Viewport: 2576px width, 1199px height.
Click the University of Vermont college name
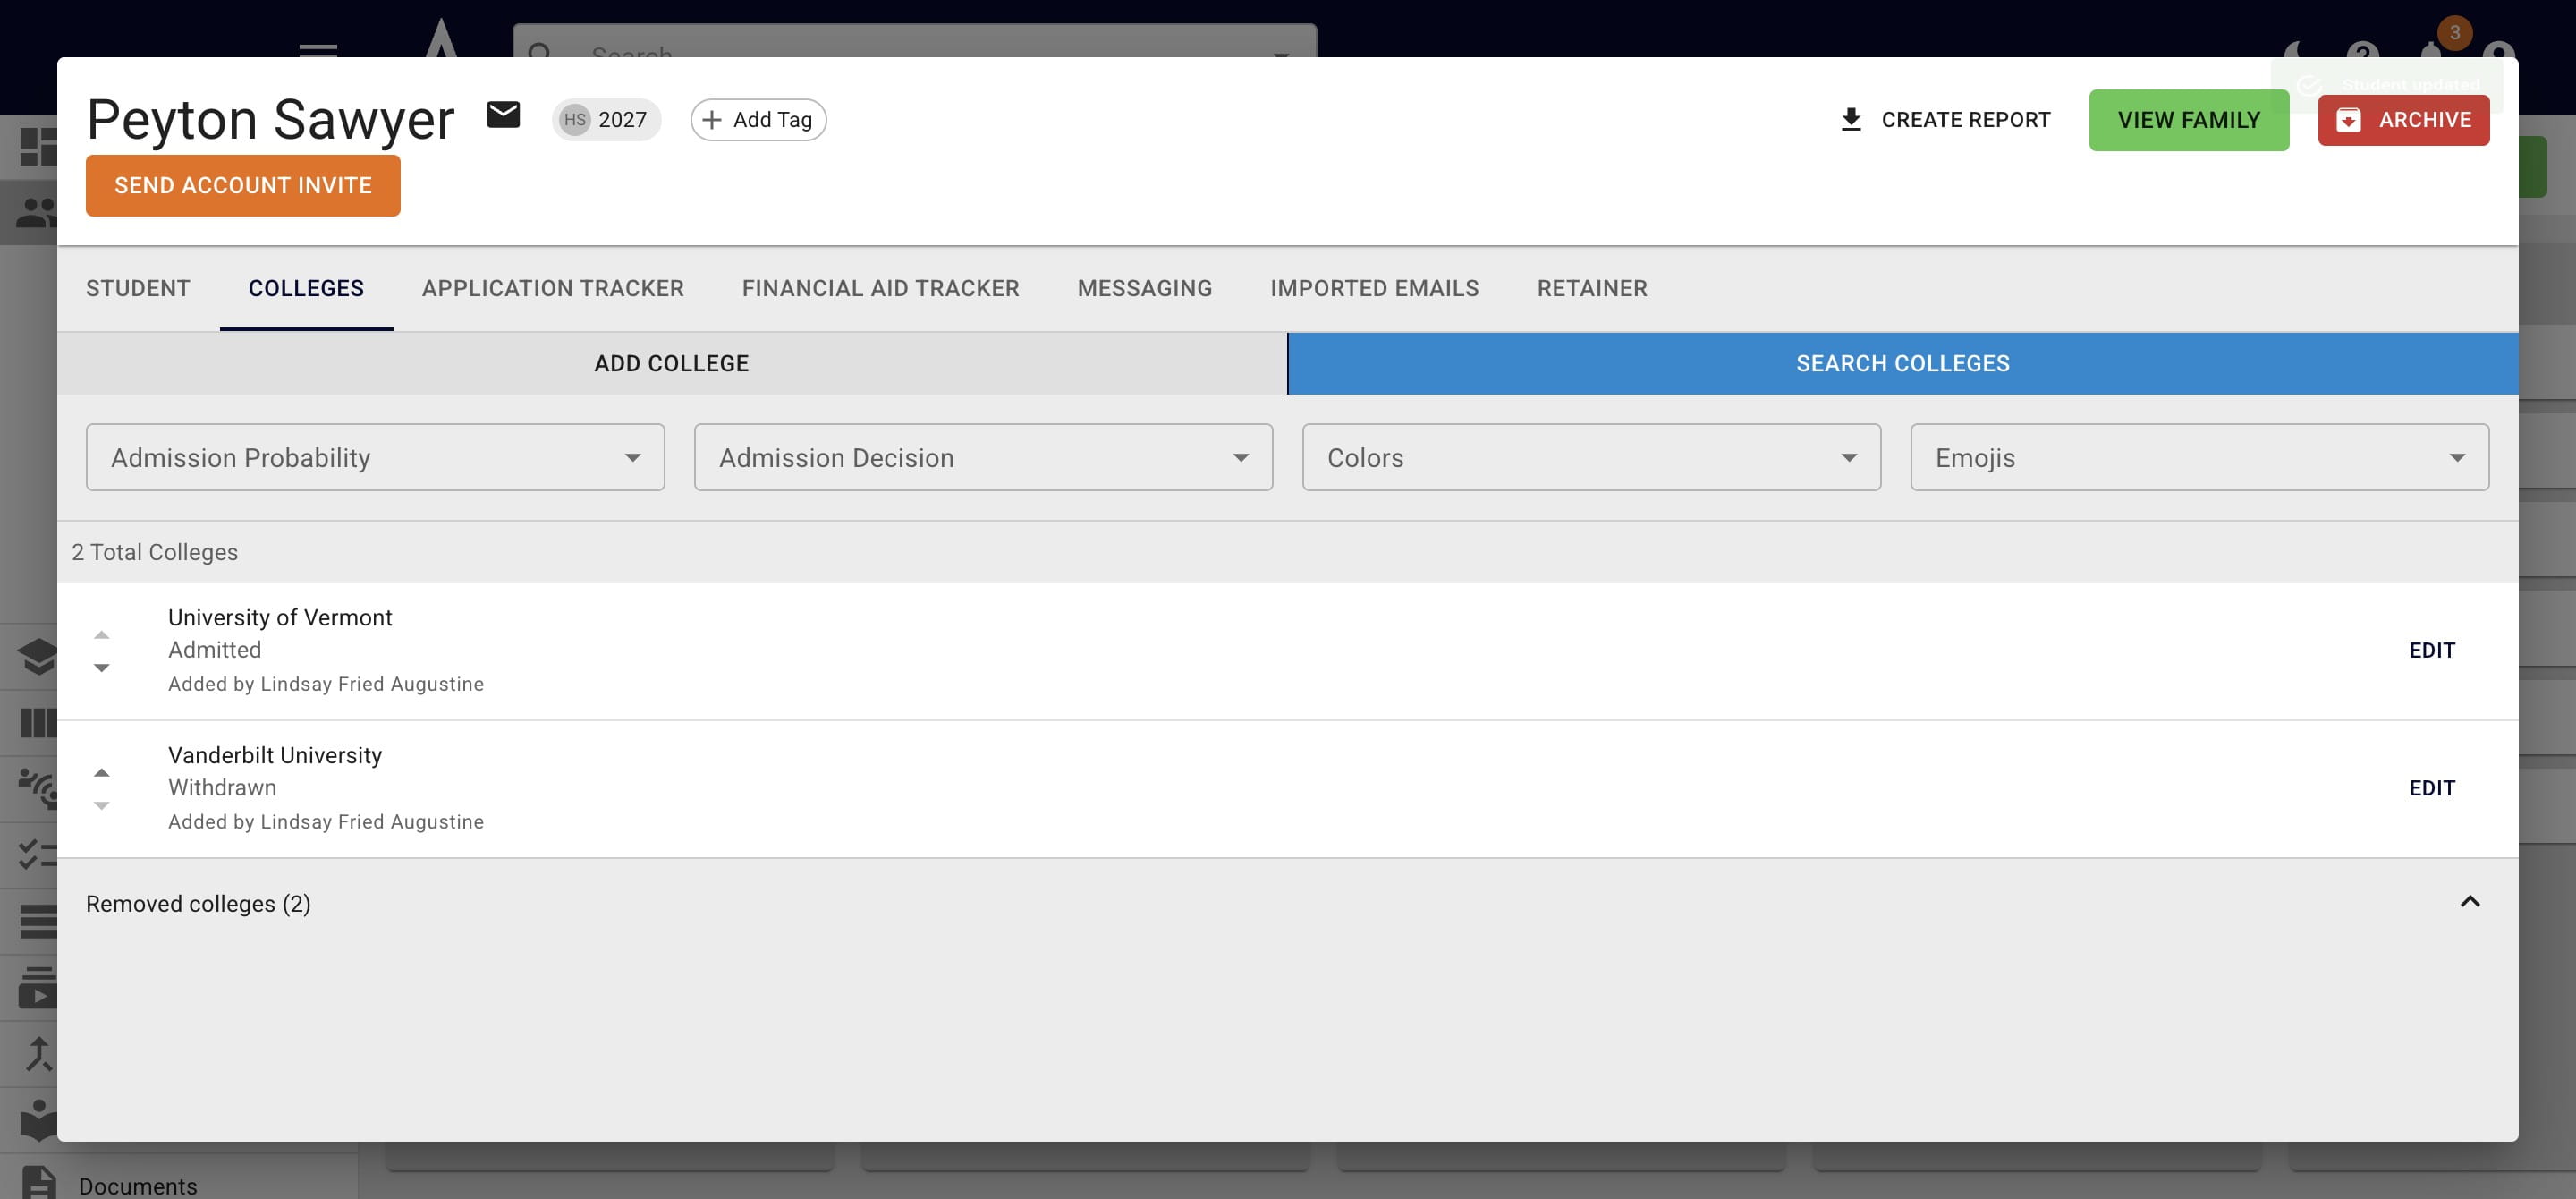(x=280, y=617)
